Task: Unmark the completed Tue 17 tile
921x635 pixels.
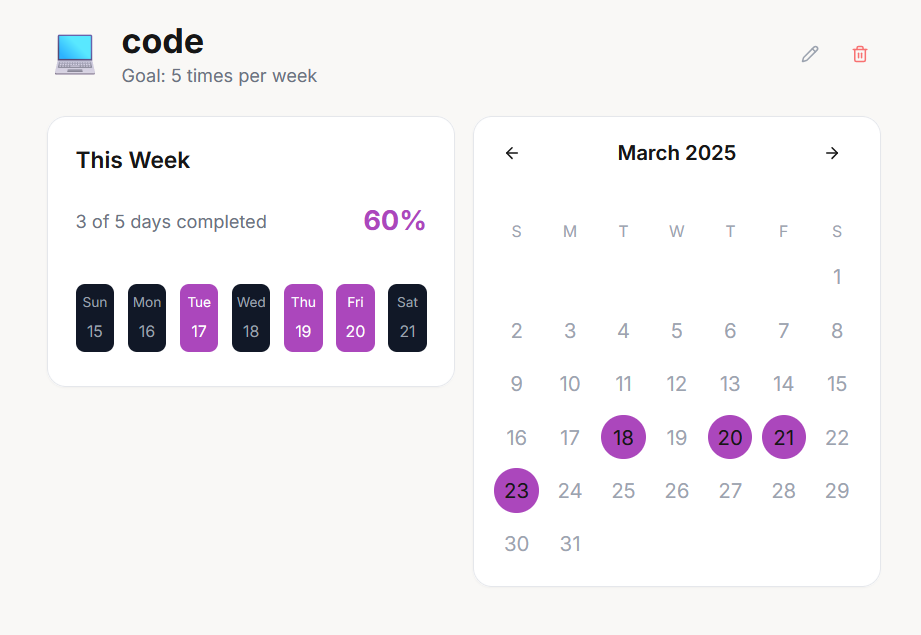Action: [x=199, y=318]
